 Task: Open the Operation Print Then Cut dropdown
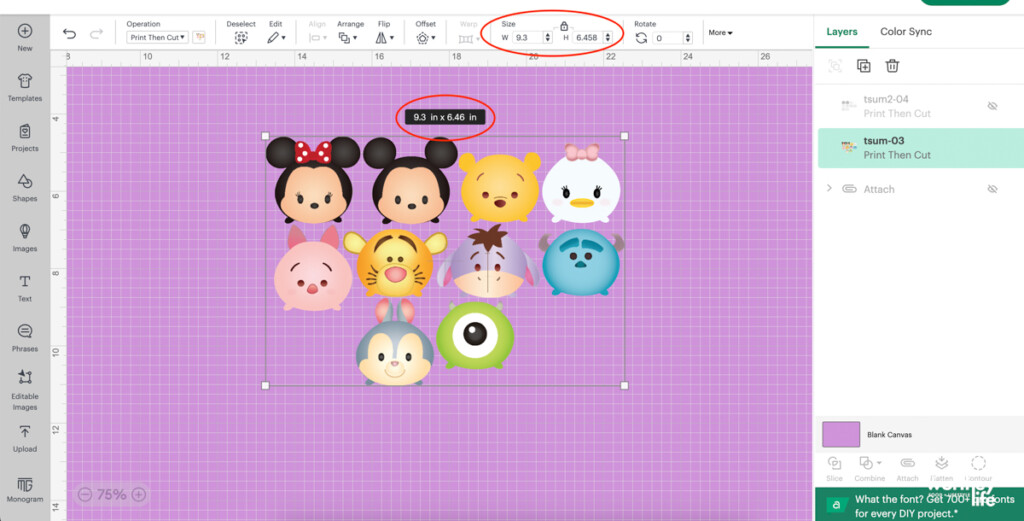pyautogui.click(x=157, y=37)
